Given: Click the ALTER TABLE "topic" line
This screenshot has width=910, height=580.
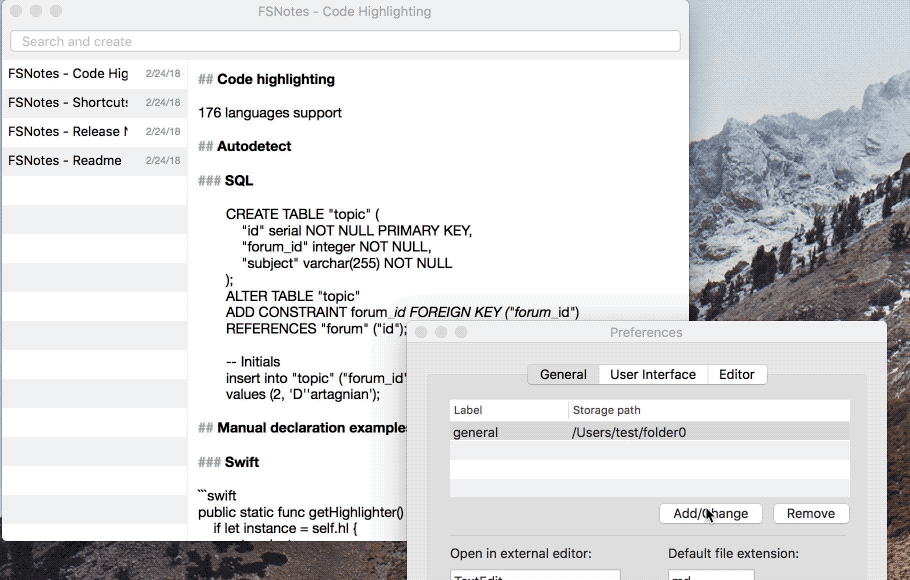Looking at the screenshot, I should (293, 296).
